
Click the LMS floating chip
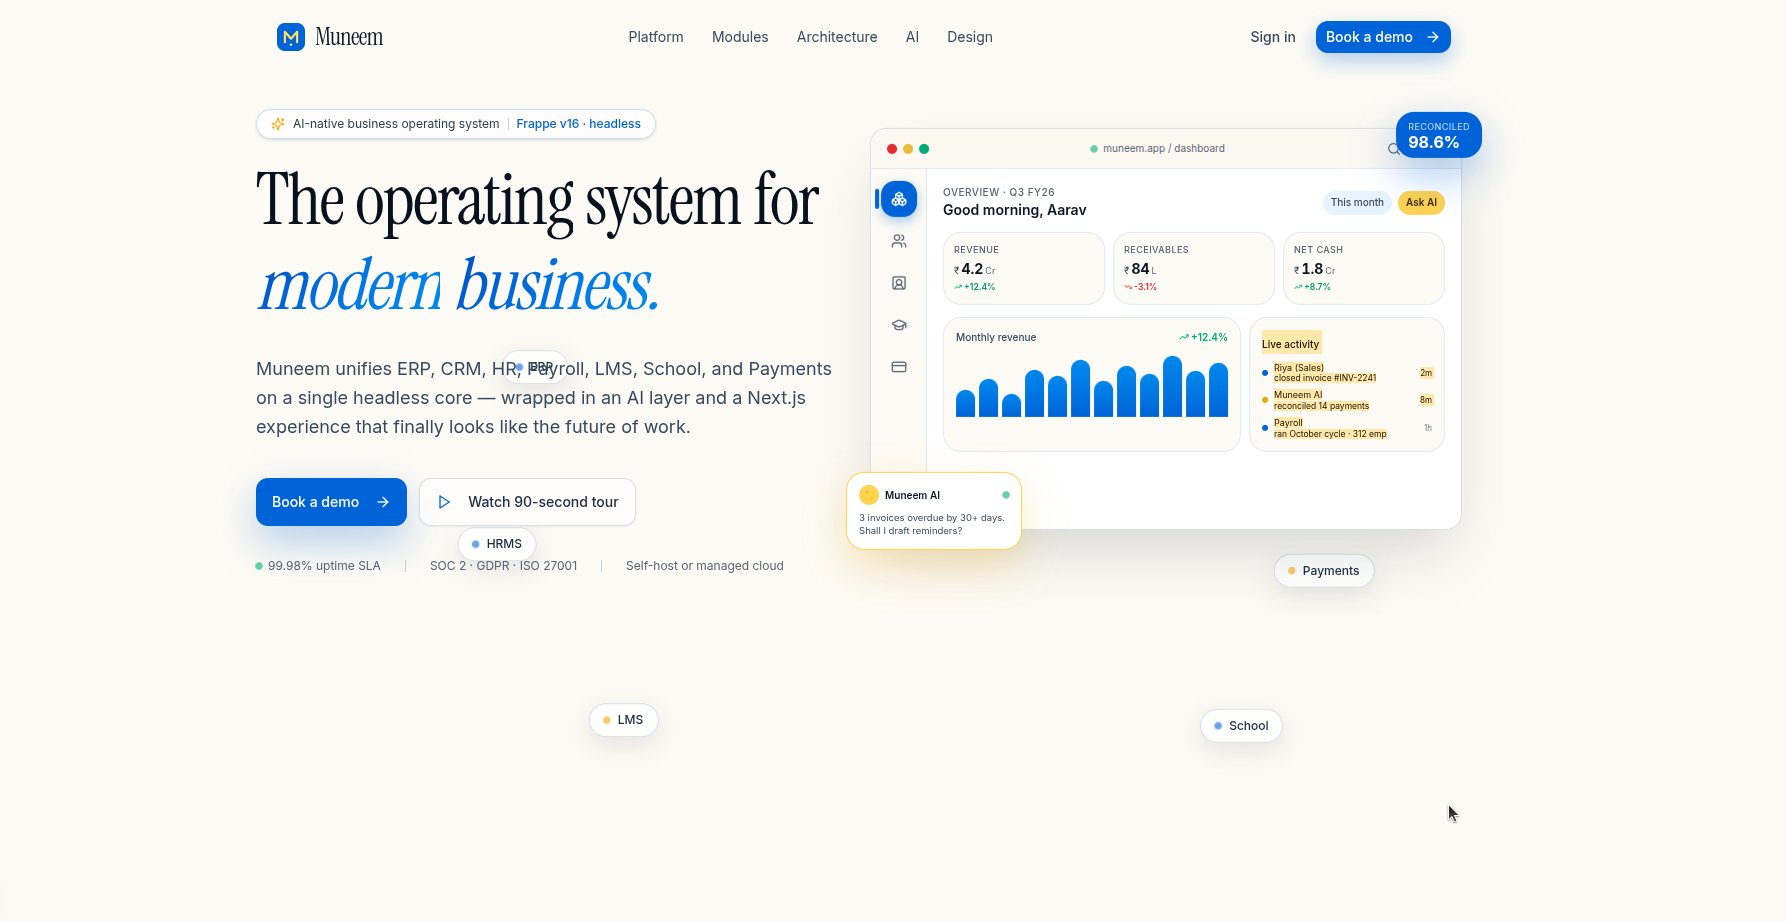(623, 720)
